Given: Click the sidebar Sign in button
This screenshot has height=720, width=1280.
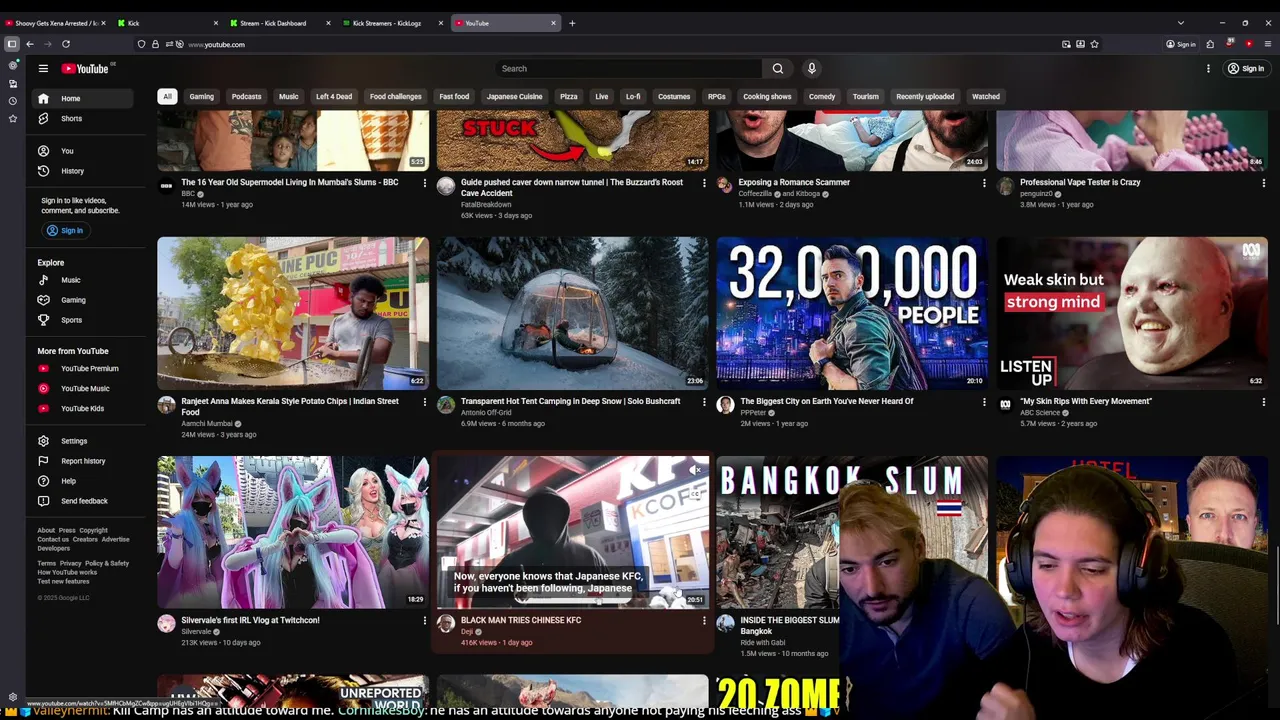Looking at the screenshot, I should (64, 230).
